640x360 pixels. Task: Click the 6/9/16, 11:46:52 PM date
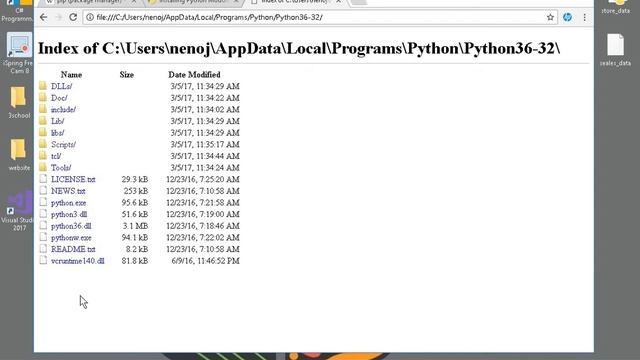[205, 261]
